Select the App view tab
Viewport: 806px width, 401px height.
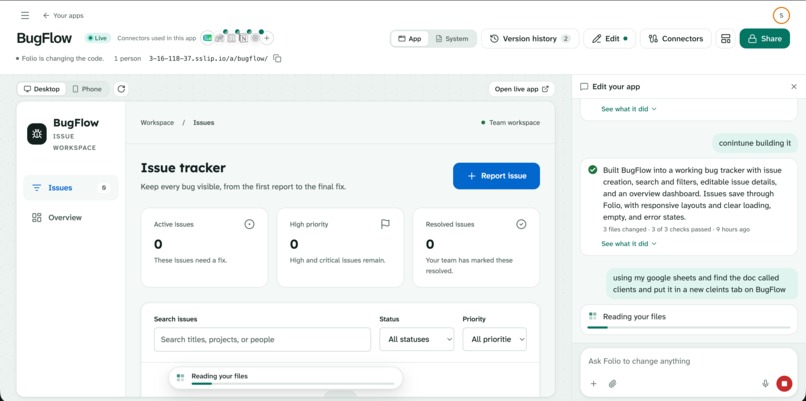tap(410, 39)
